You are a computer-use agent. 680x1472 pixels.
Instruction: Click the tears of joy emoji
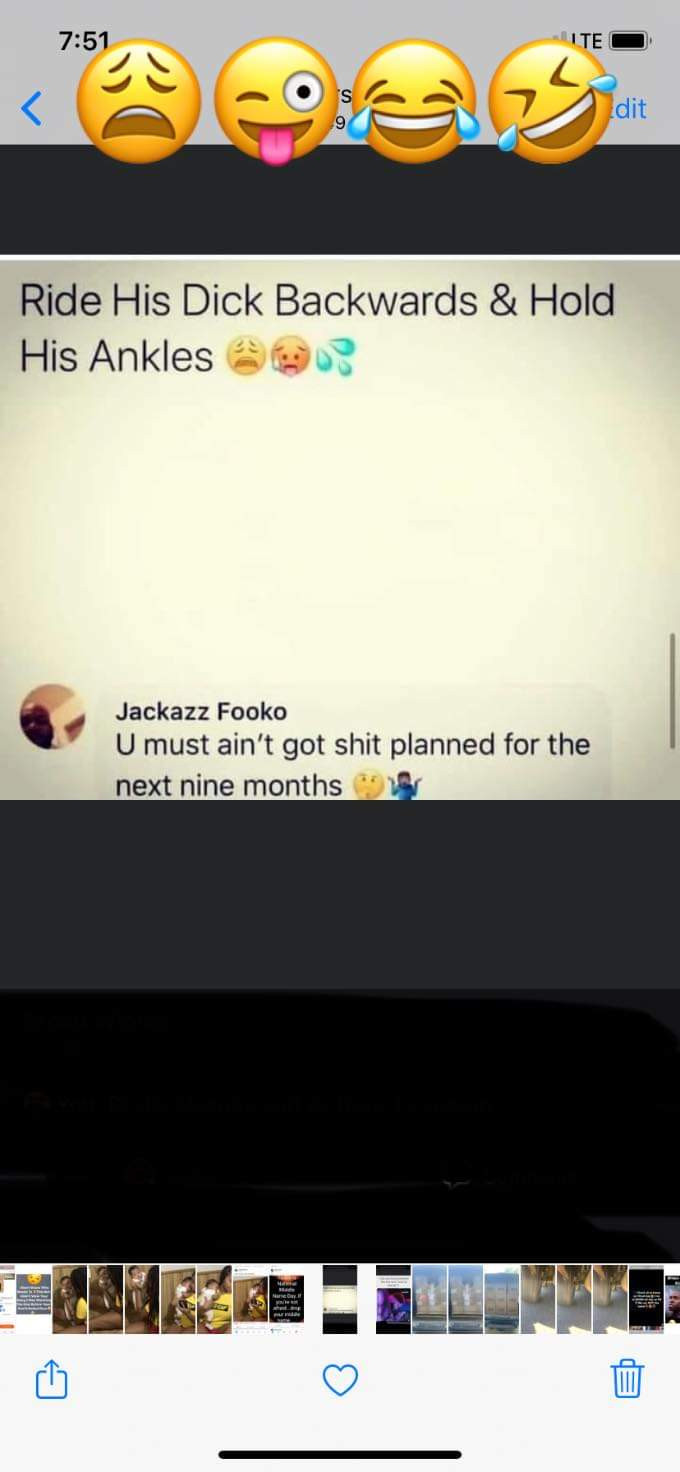(413, 100)
